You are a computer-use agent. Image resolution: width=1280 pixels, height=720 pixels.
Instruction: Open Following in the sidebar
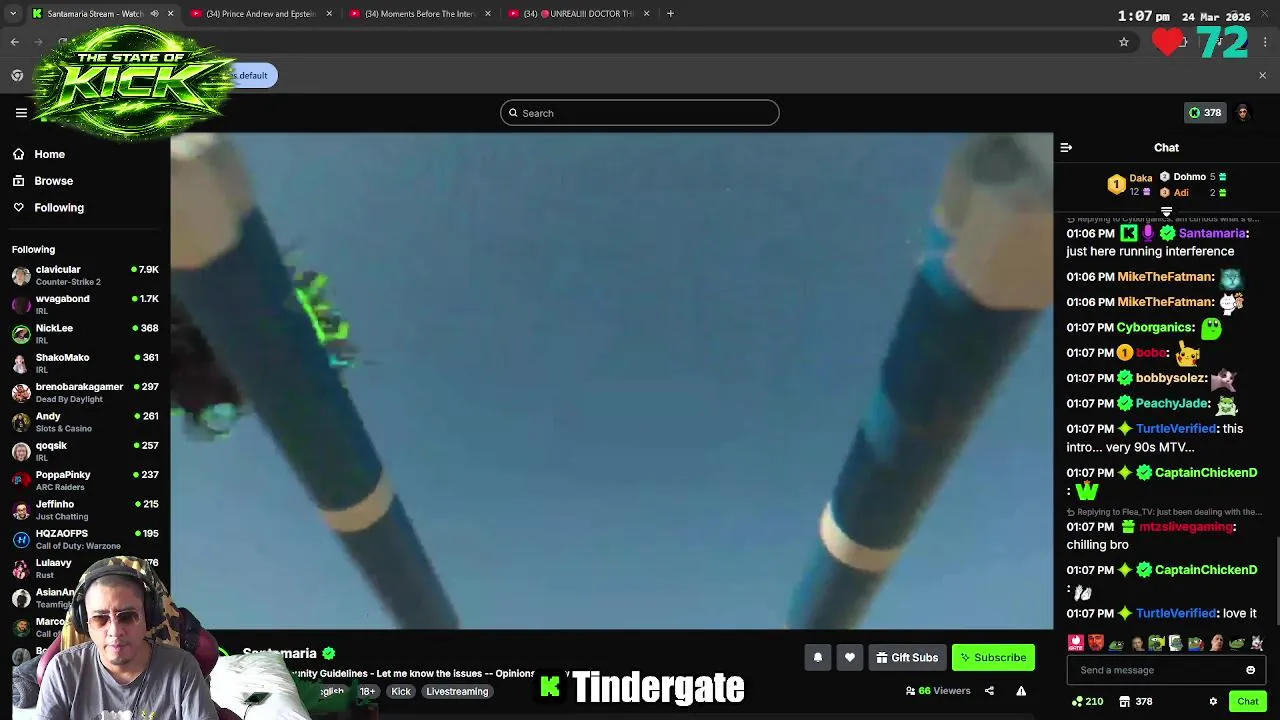(48, 208)
